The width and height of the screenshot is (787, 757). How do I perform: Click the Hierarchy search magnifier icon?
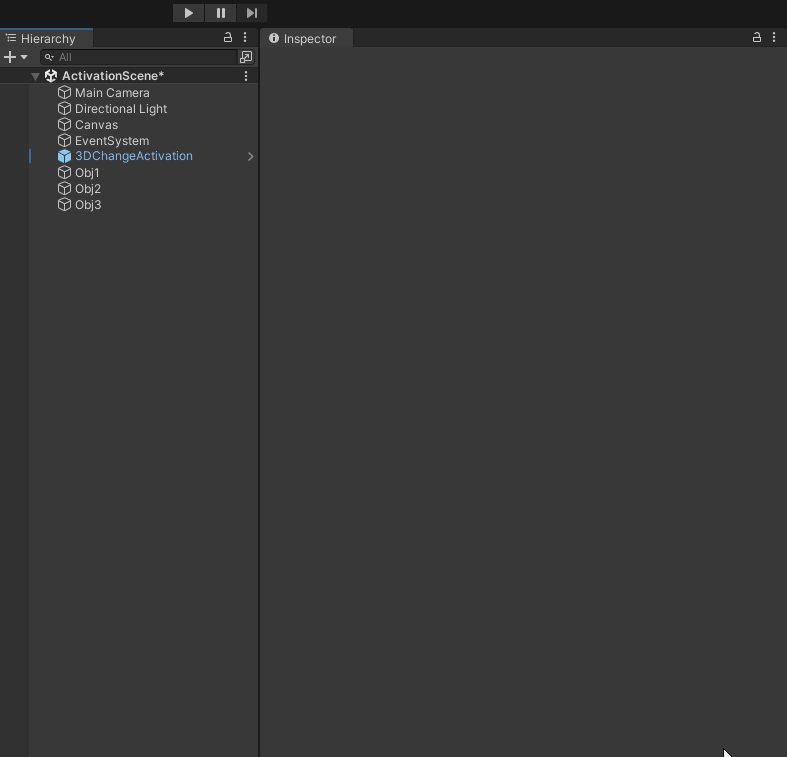[49, 57]
